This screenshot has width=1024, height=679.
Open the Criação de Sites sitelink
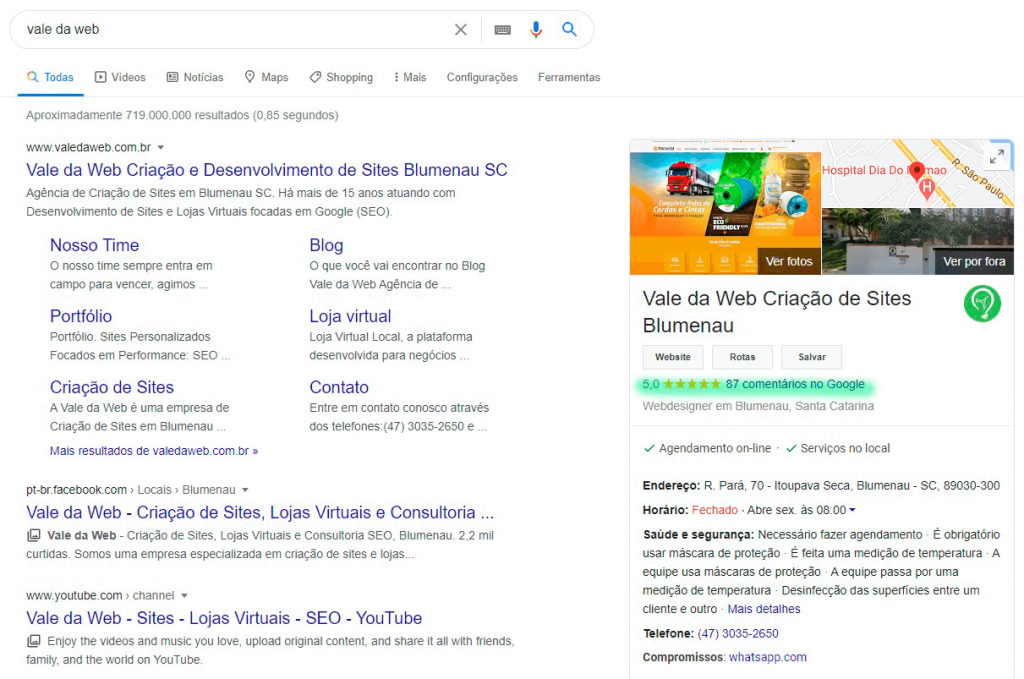[112, 387]
